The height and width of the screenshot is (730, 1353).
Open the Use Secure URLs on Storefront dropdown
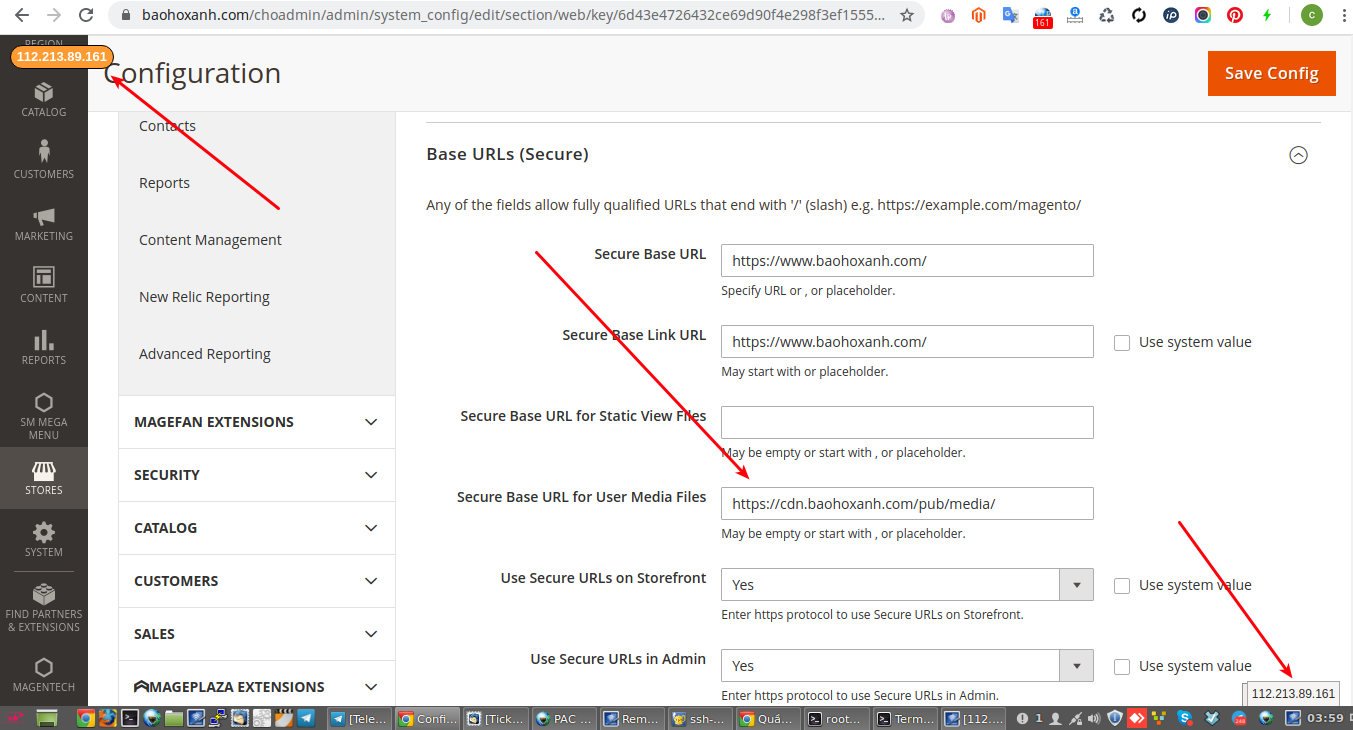pyautogui.click(x=907, y=585)
